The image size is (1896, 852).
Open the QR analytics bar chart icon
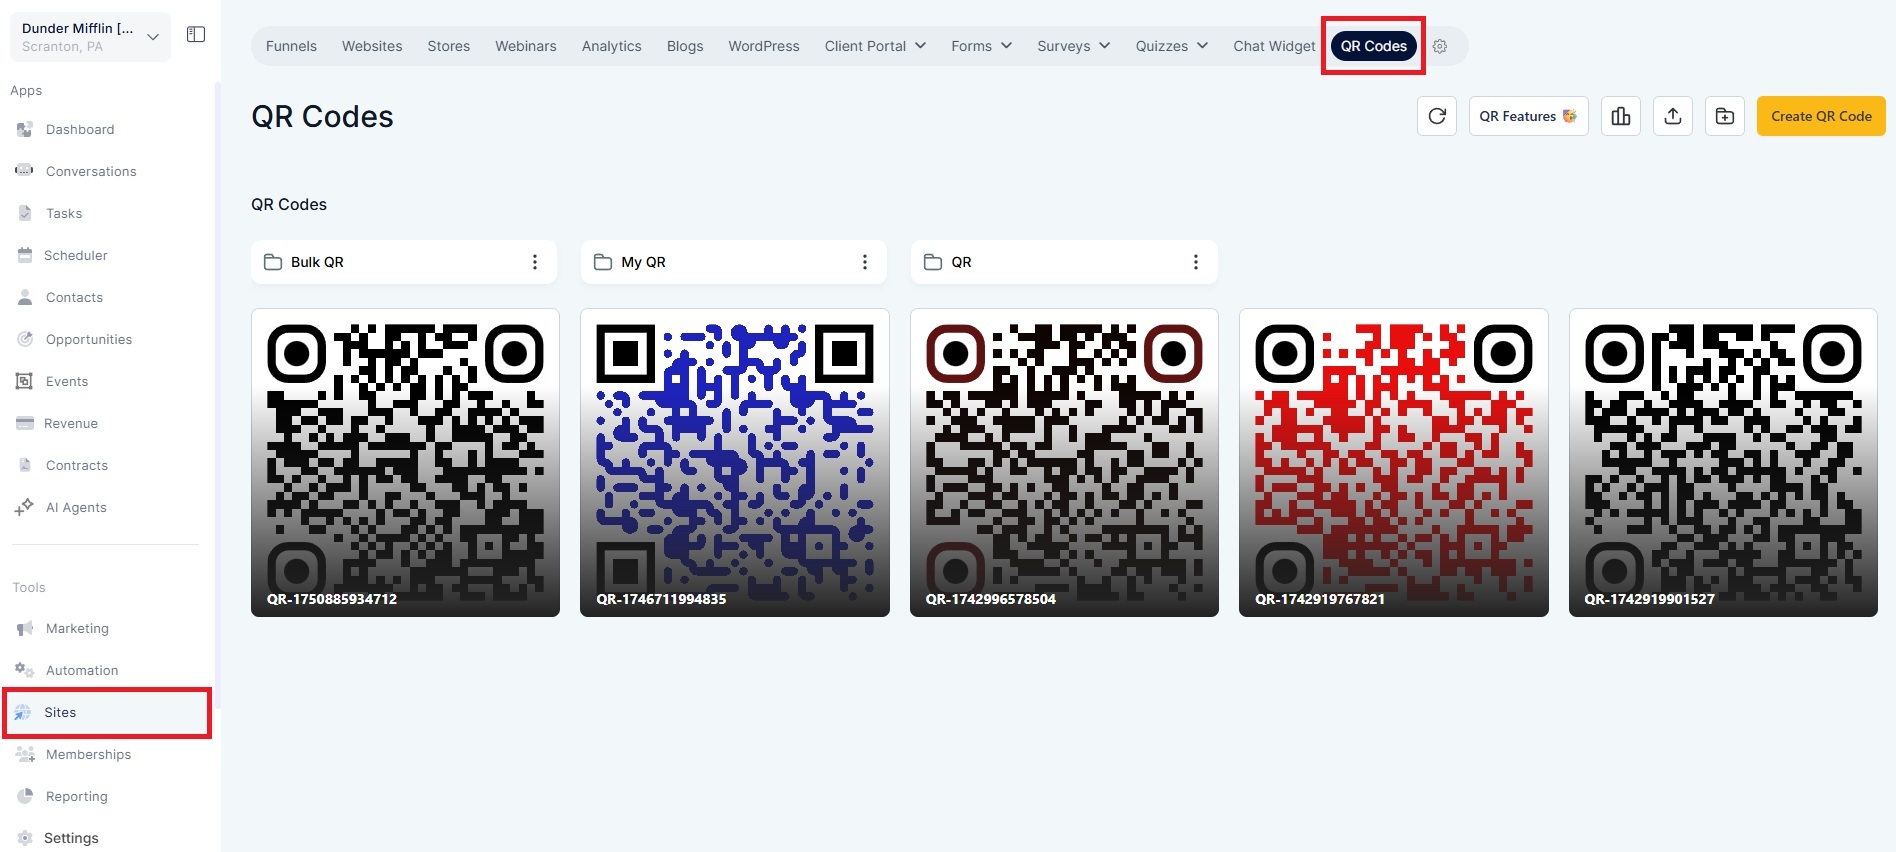1621,116
